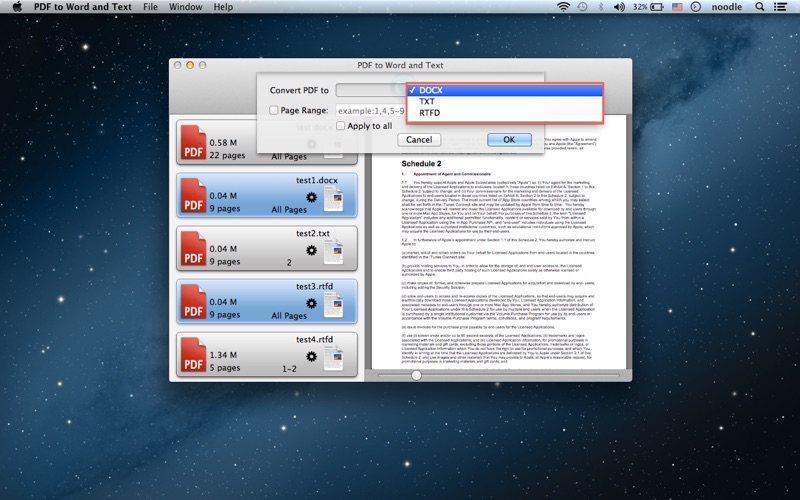The image size is (800, 500).
Task: Open settings gear for test4.rtfd
Action: tap(311, 356)
